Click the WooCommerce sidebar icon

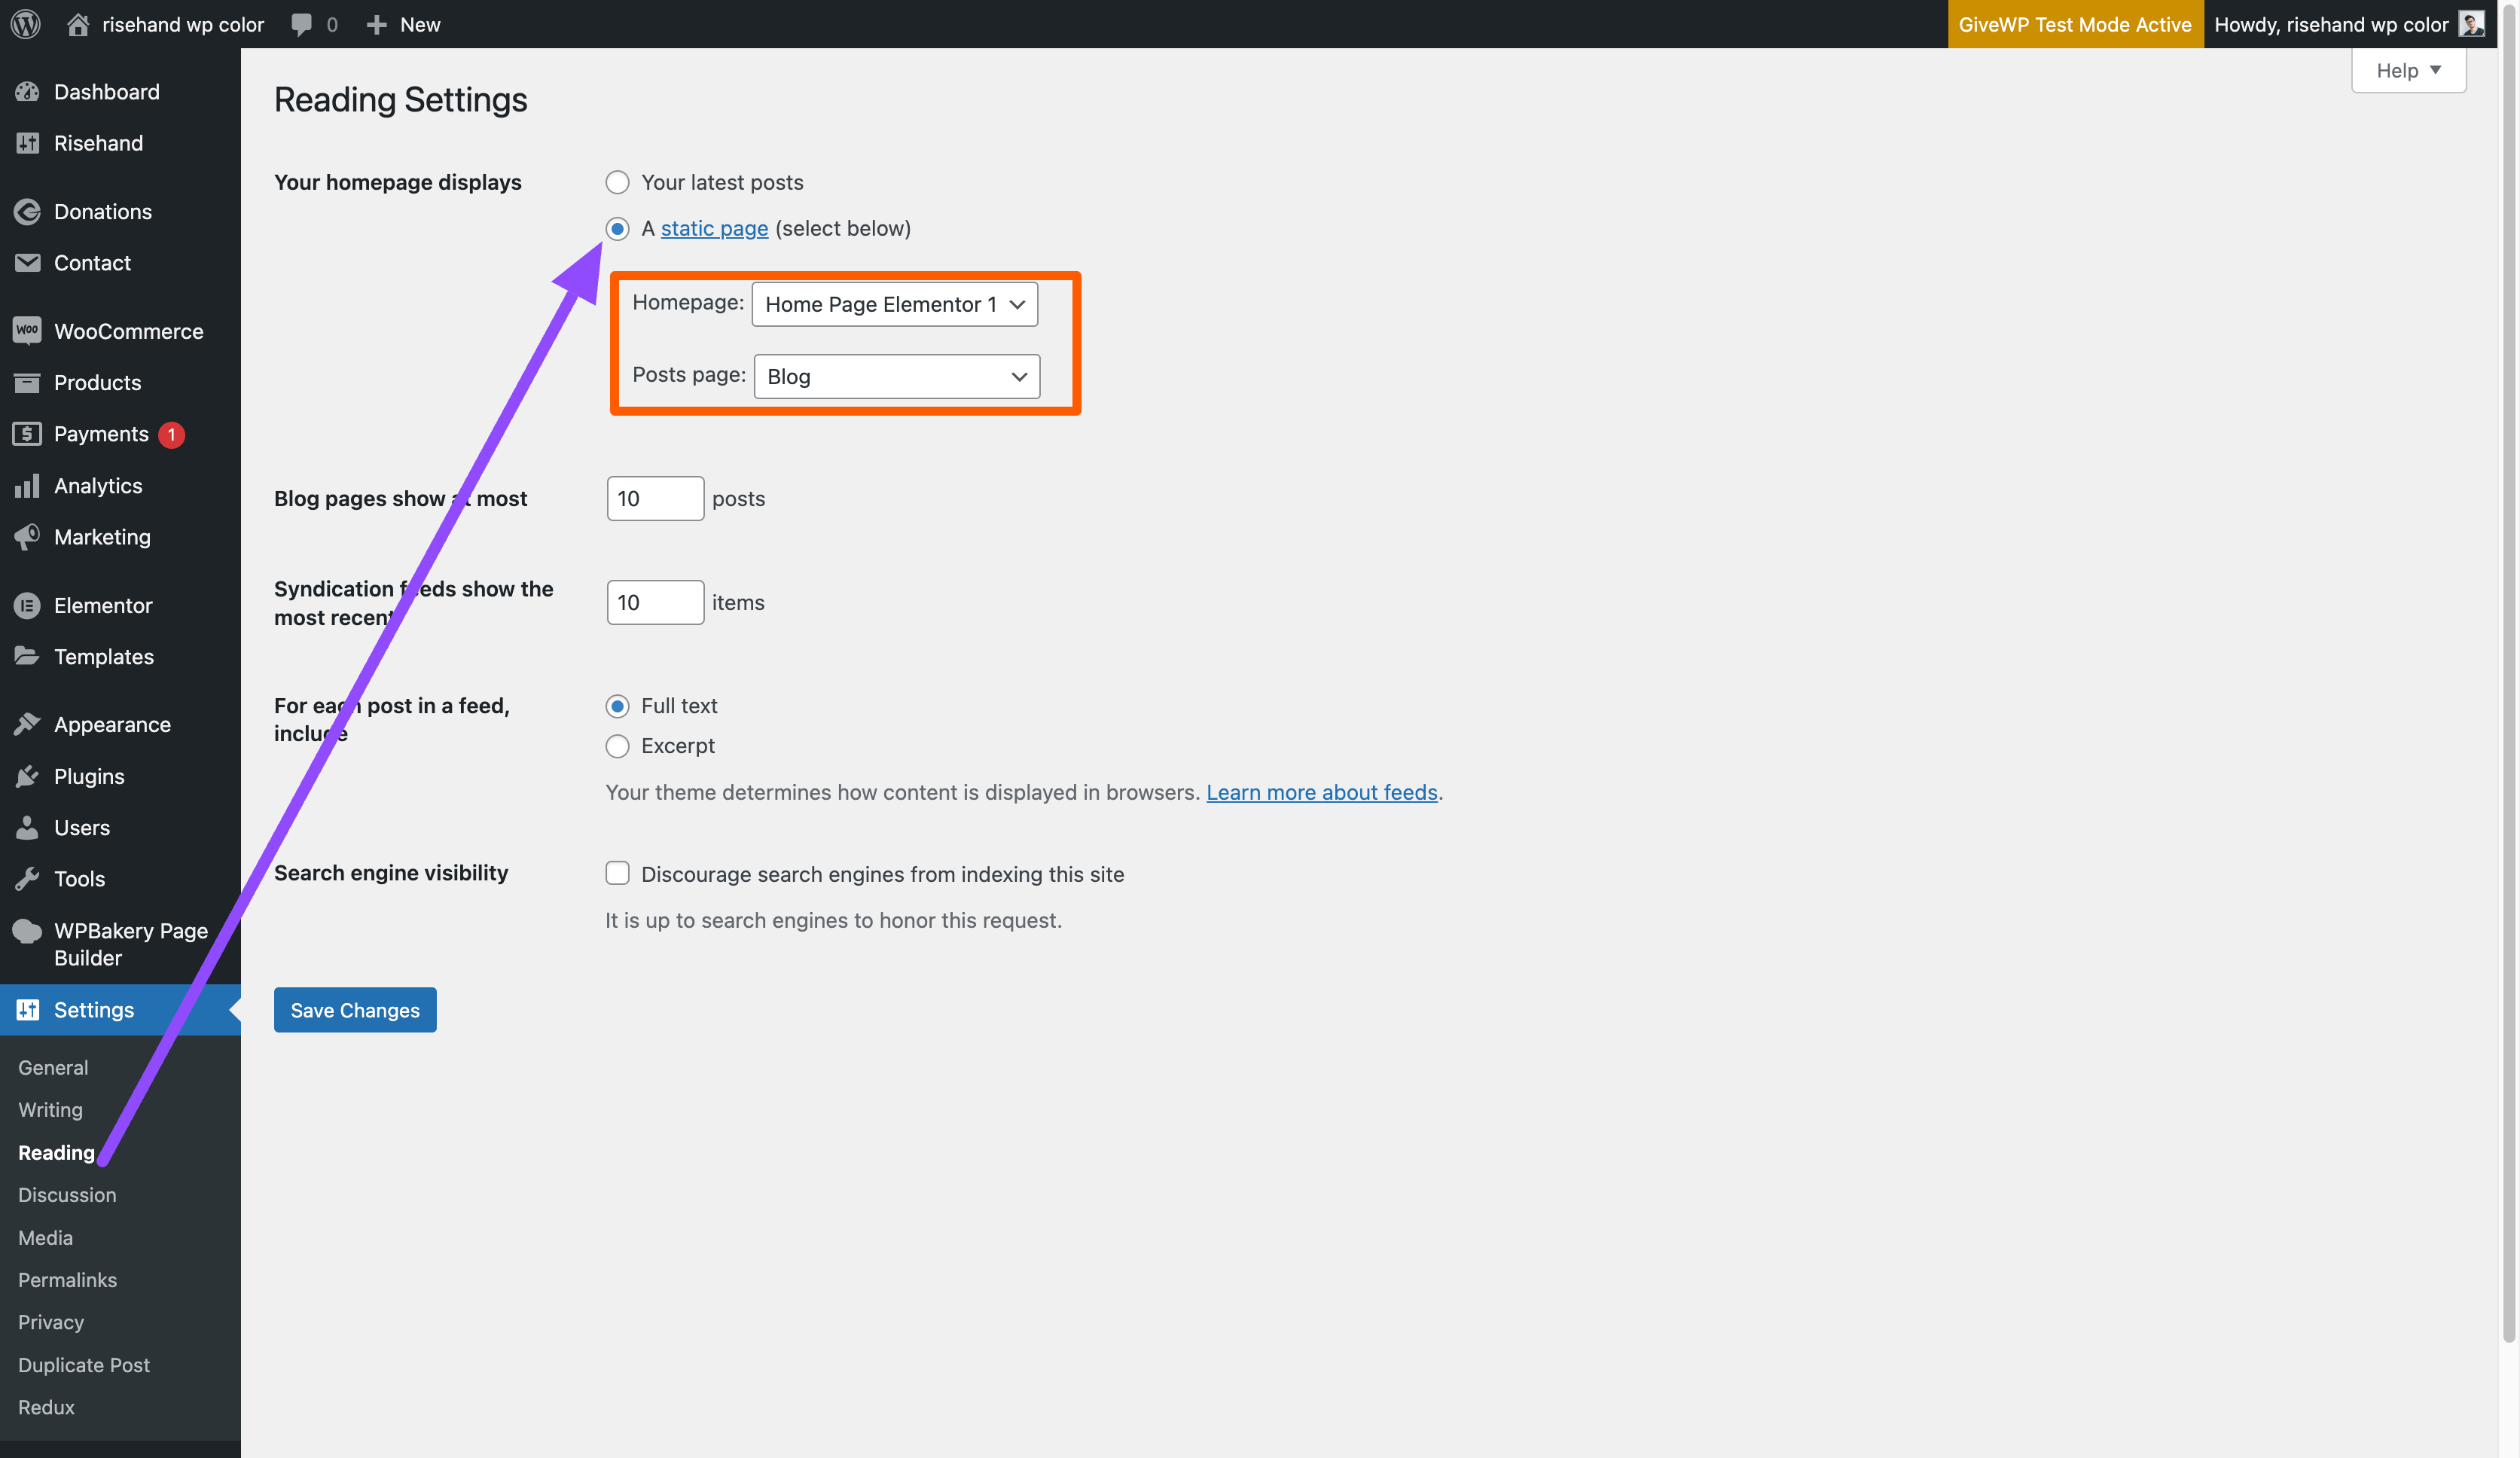pyautogui.click(x=27, y=331)
